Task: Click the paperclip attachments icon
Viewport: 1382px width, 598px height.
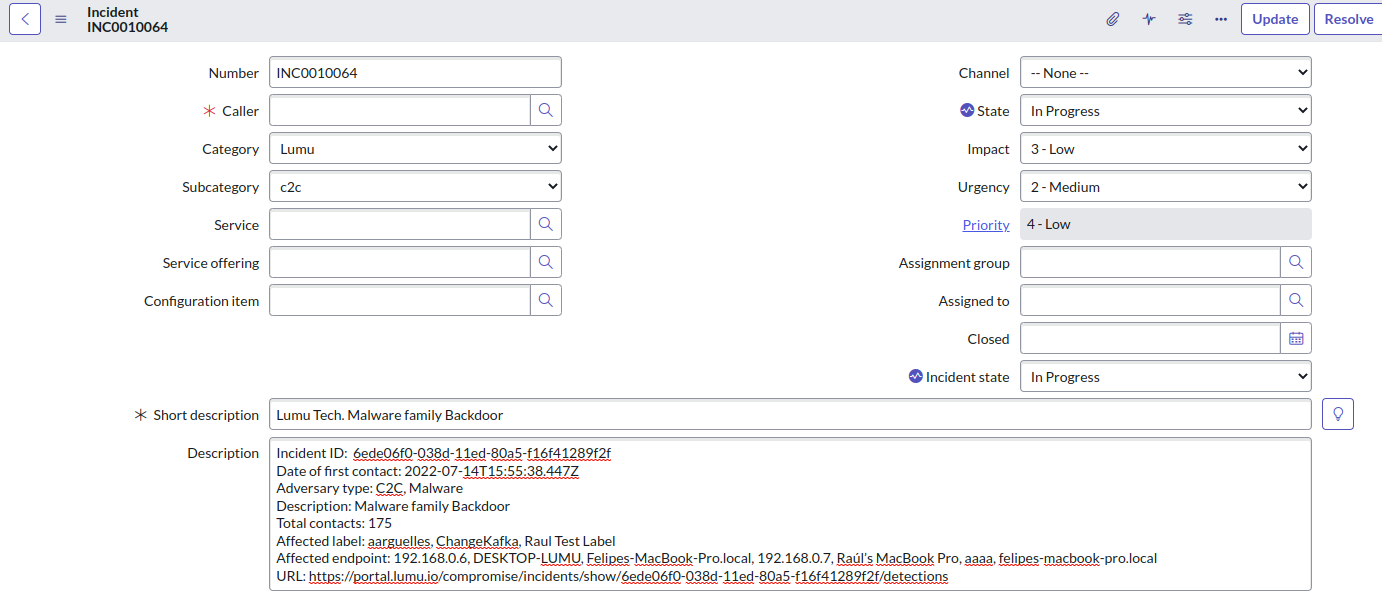Action: point(1112,19)
